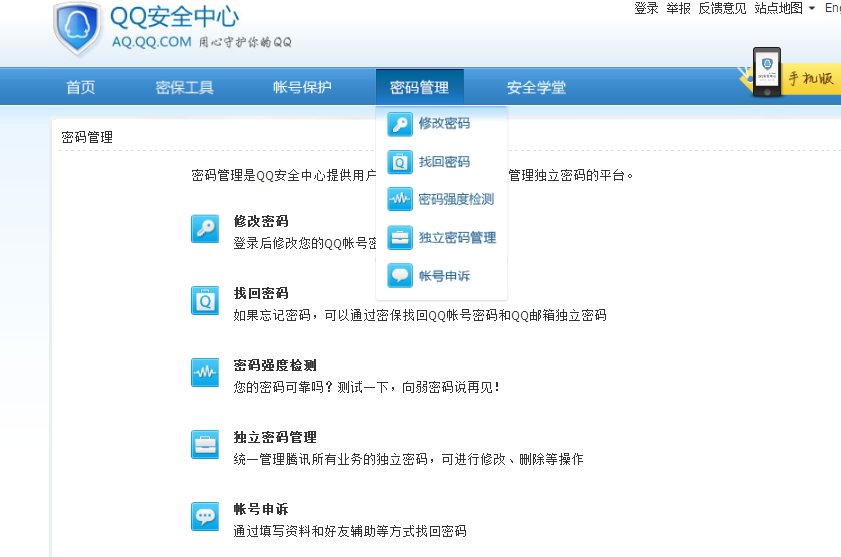Click the description 登录后修改您的QQ帐号
Image resolution: width=841 pixels, height=557 pixels.
click(305, 244)
